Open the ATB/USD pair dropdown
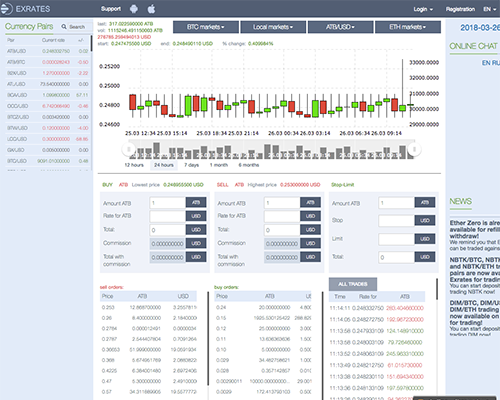The width and height of the screenshot is (500, 400). [x=340, y=27]
